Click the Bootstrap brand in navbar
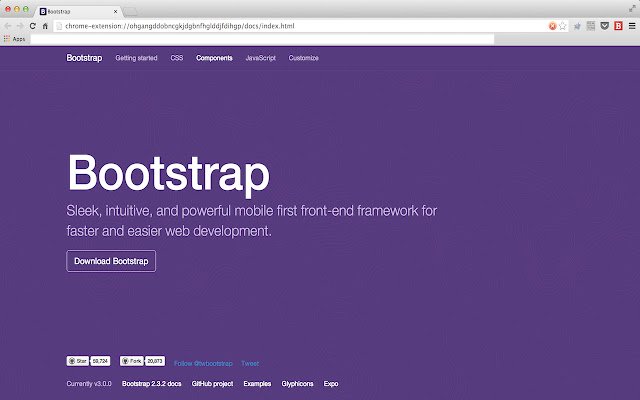 84,58
